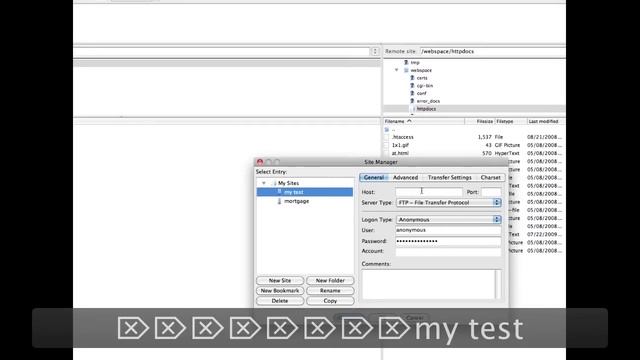
Task: Select the conf folder name in remote tree
Action: point(422,93)
